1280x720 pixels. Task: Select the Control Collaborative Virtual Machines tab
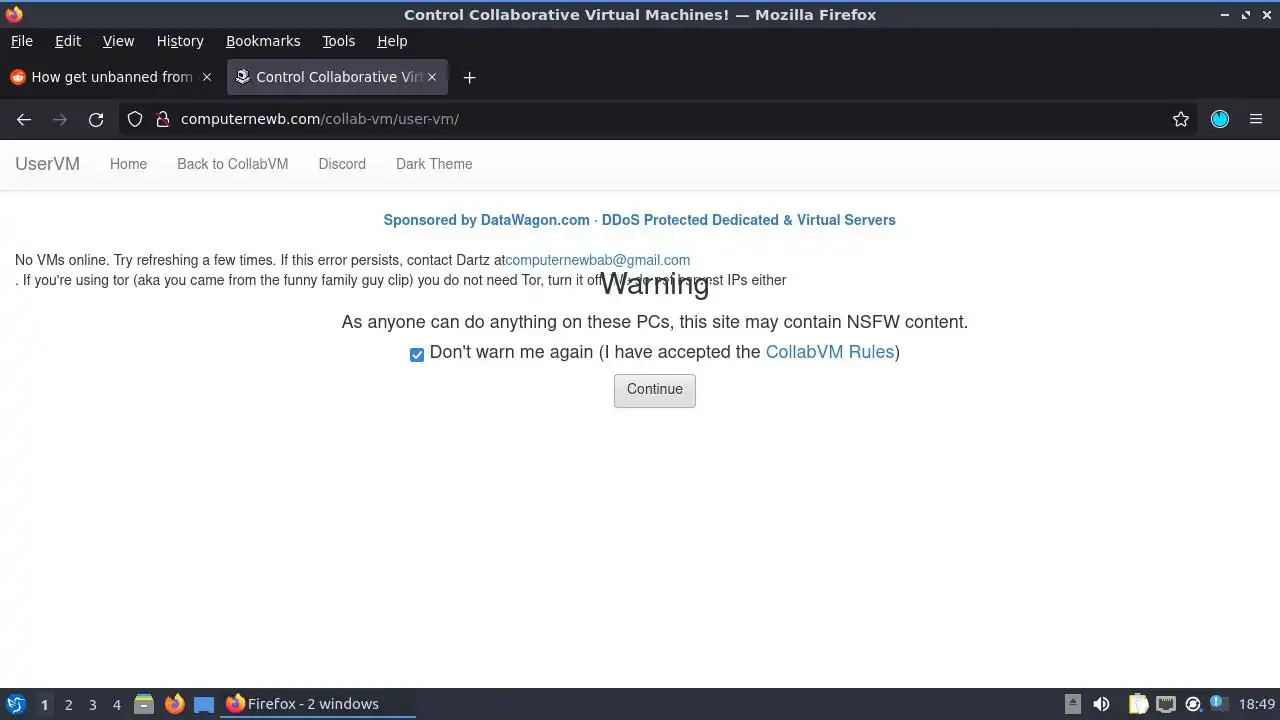pyautogui.click(x=338, y=77)
